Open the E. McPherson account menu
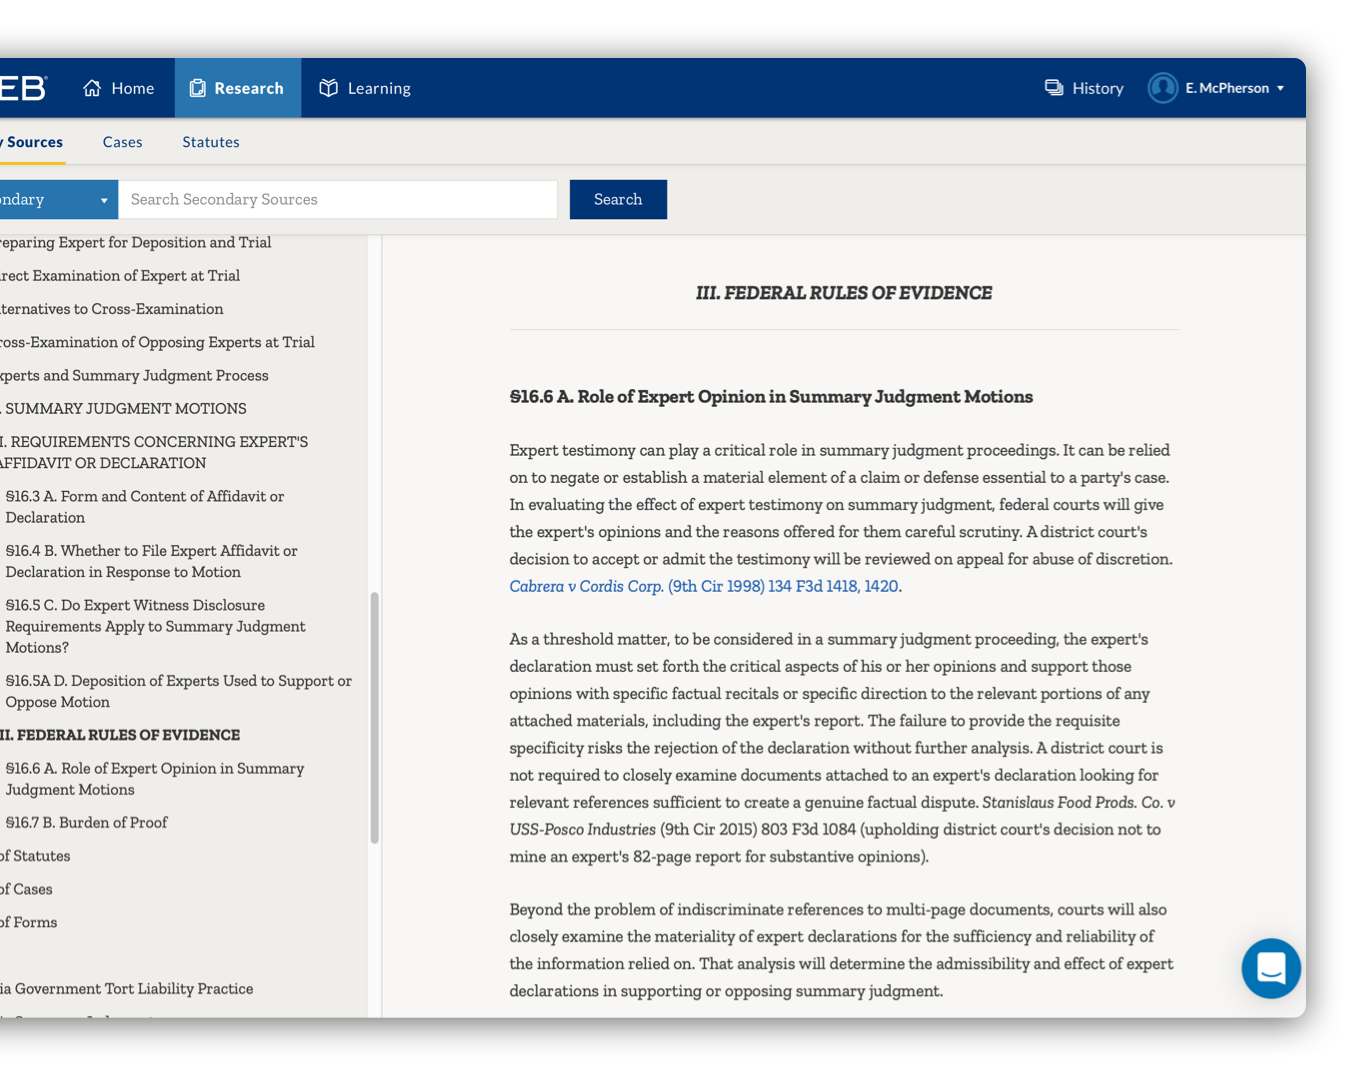 (x=1217, y=88)
